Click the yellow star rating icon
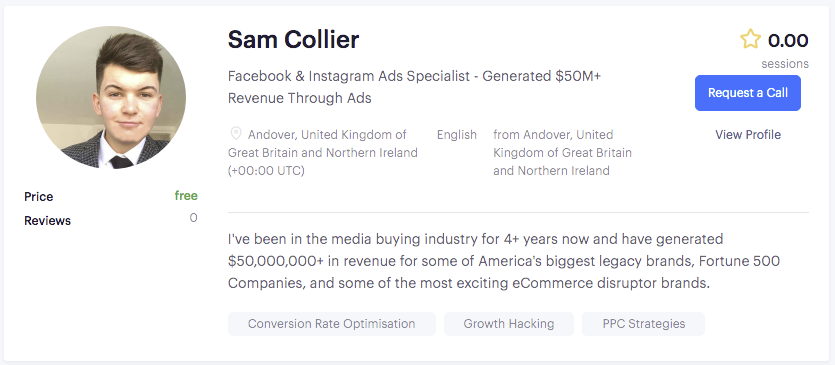 [750, 39]
